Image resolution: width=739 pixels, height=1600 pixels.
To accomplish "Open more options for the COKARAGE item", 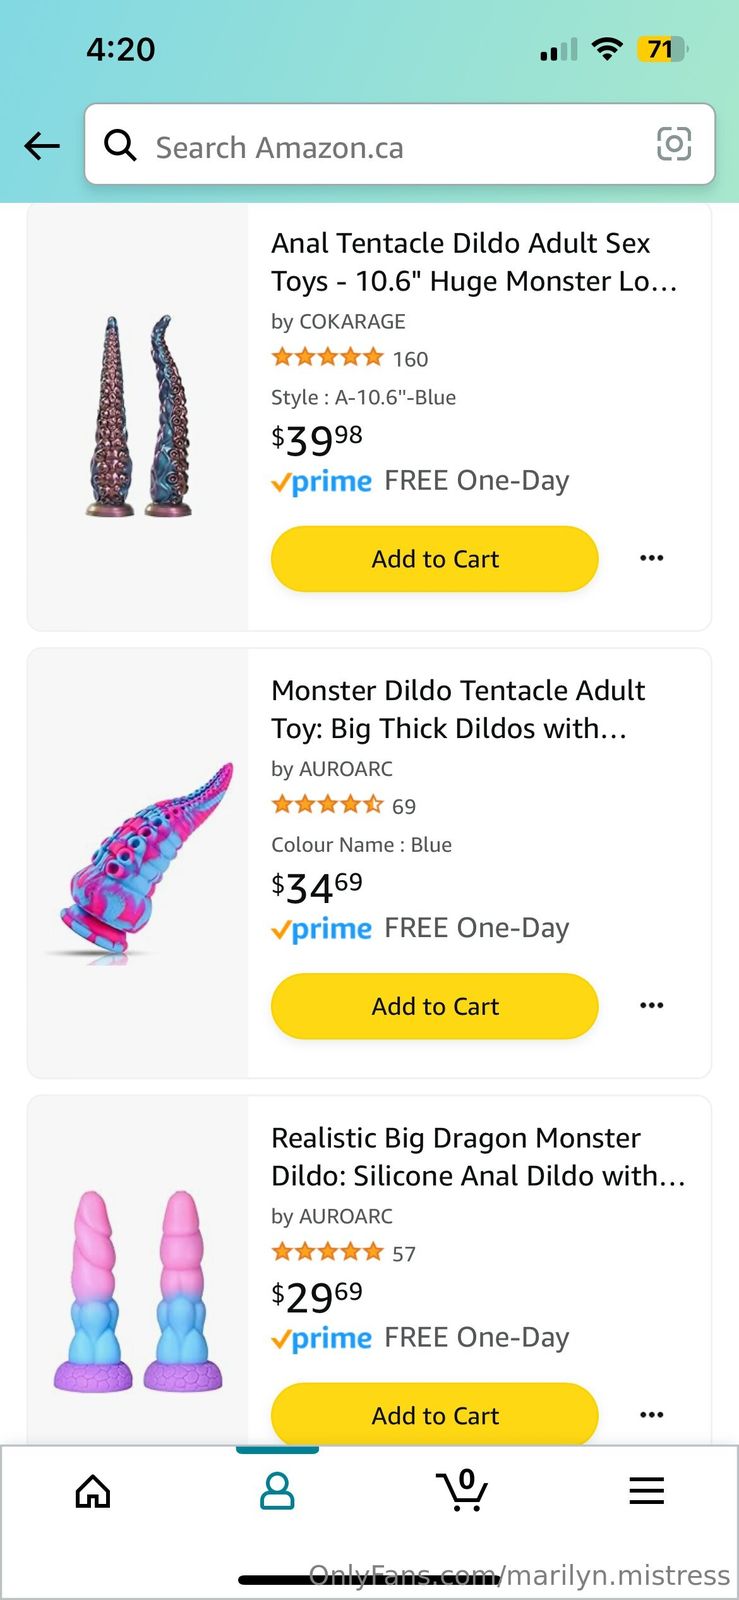I will click(x=651, y=558).
